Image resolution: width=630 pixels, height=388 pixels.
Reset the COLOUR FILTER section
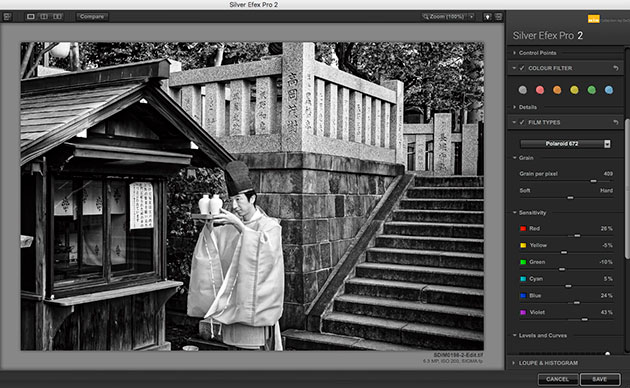click(616, 68)
